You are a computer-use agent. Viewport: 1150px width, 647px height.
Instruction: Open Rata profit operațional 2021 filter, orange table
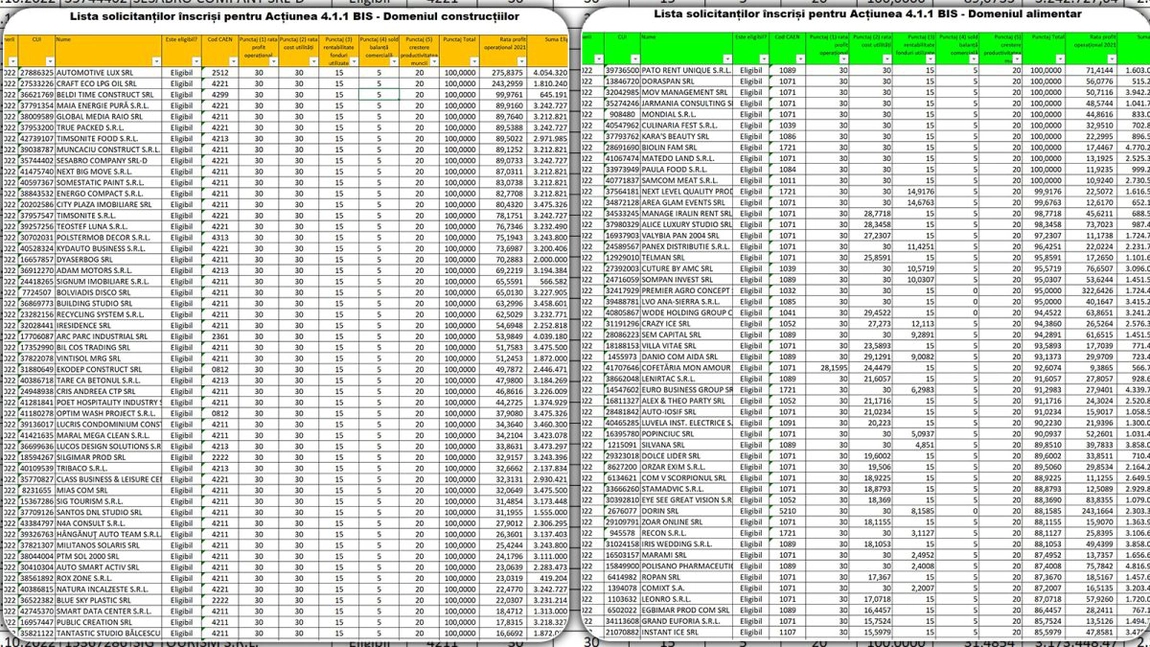[x=521, y=62]
